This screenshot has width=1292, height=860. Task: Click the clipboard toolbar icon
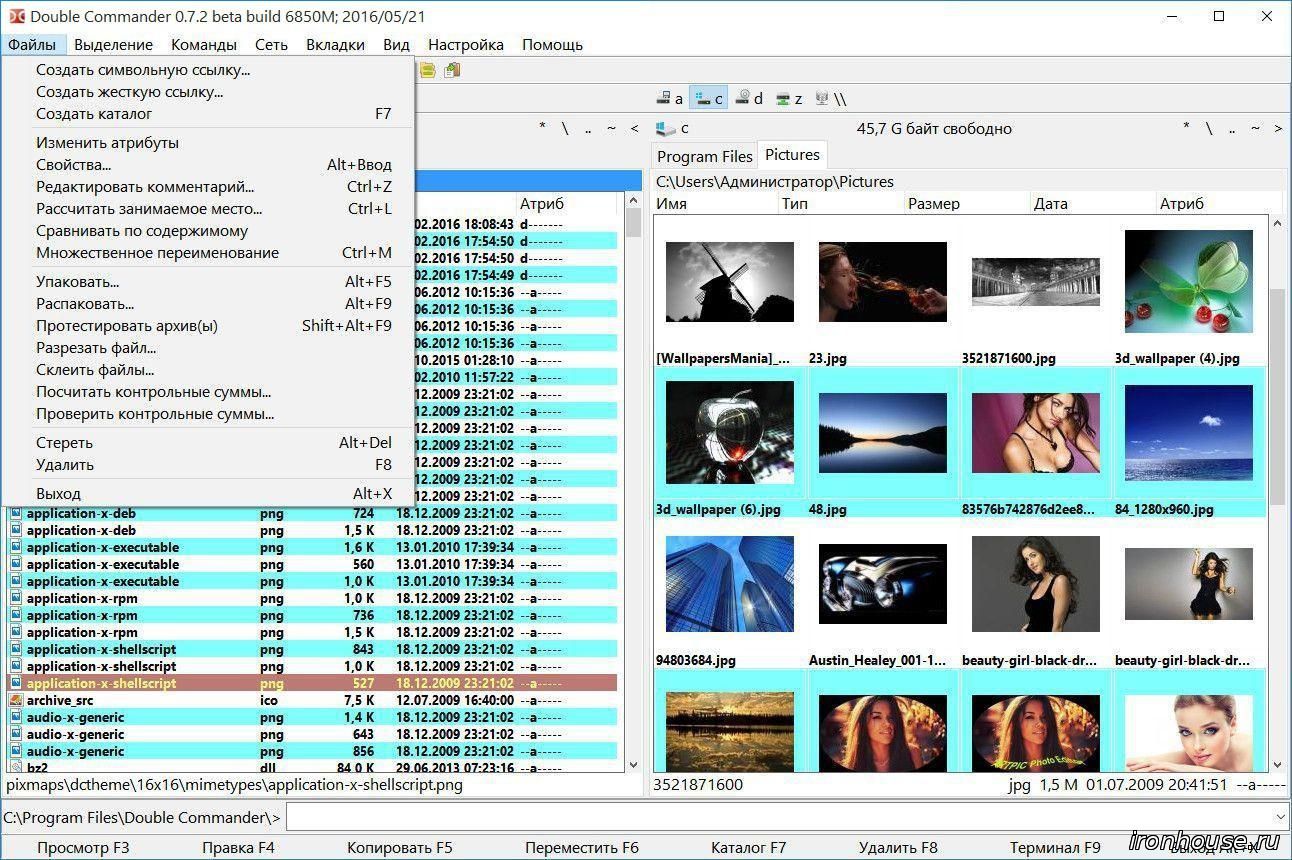pyautogui.click(x=452, y=70)
